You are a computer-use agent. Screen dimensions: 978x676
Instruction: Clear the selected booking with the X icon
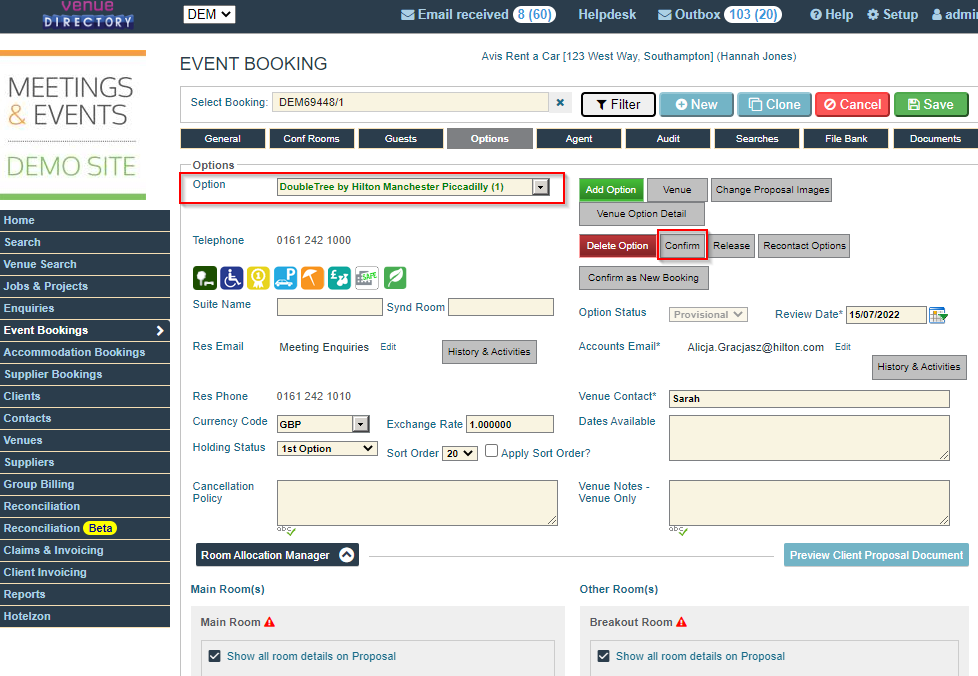coord(560,102)
